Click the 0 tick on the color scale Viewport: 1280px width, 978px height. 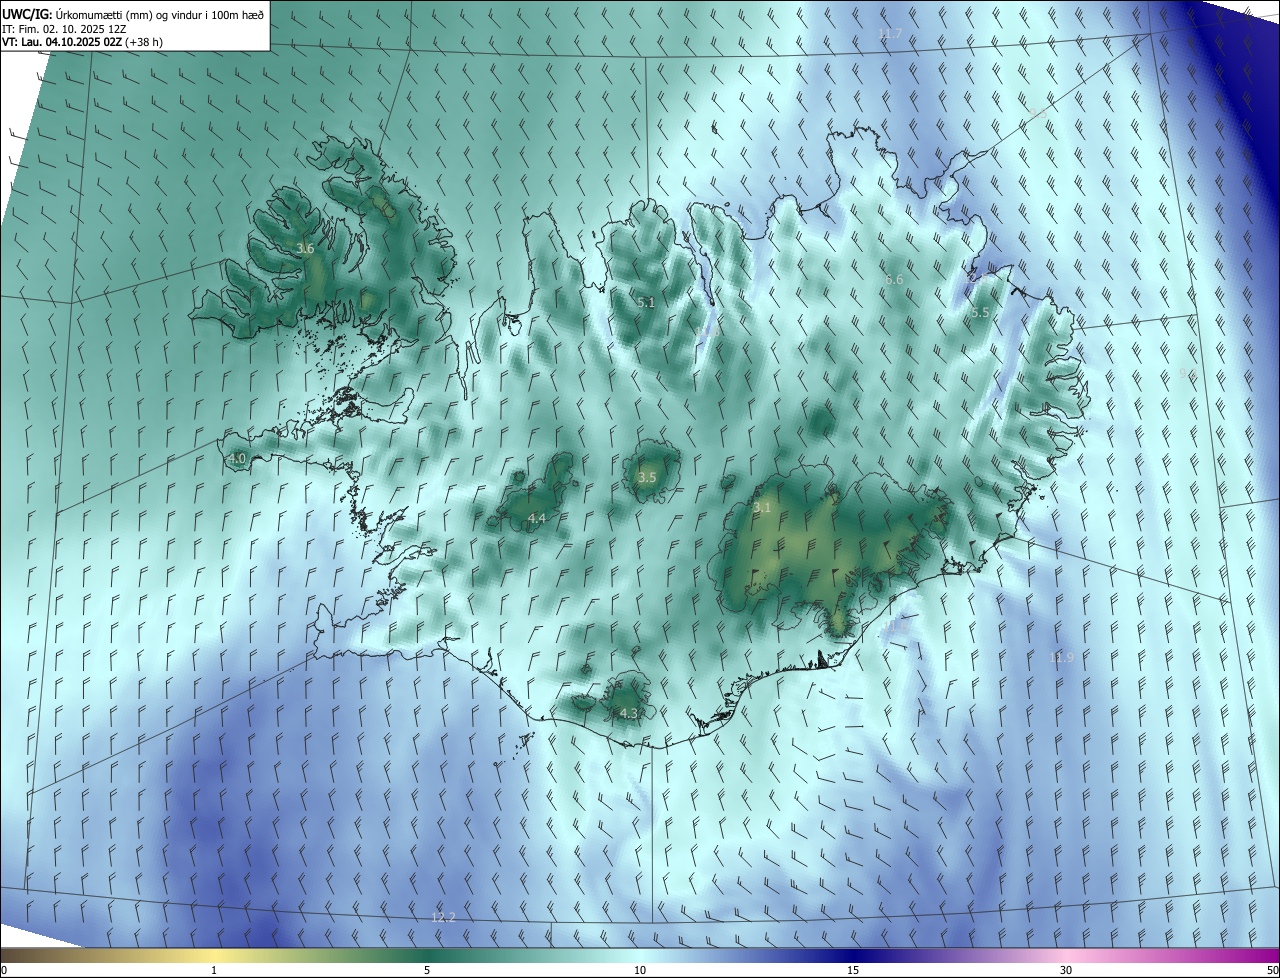click(x=4, y=970)
